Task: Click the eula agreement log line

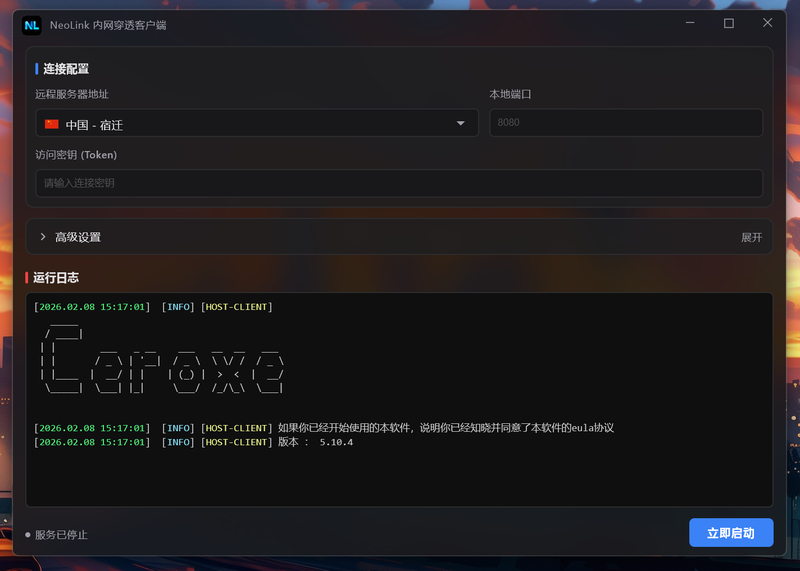Action: (324, 428)
